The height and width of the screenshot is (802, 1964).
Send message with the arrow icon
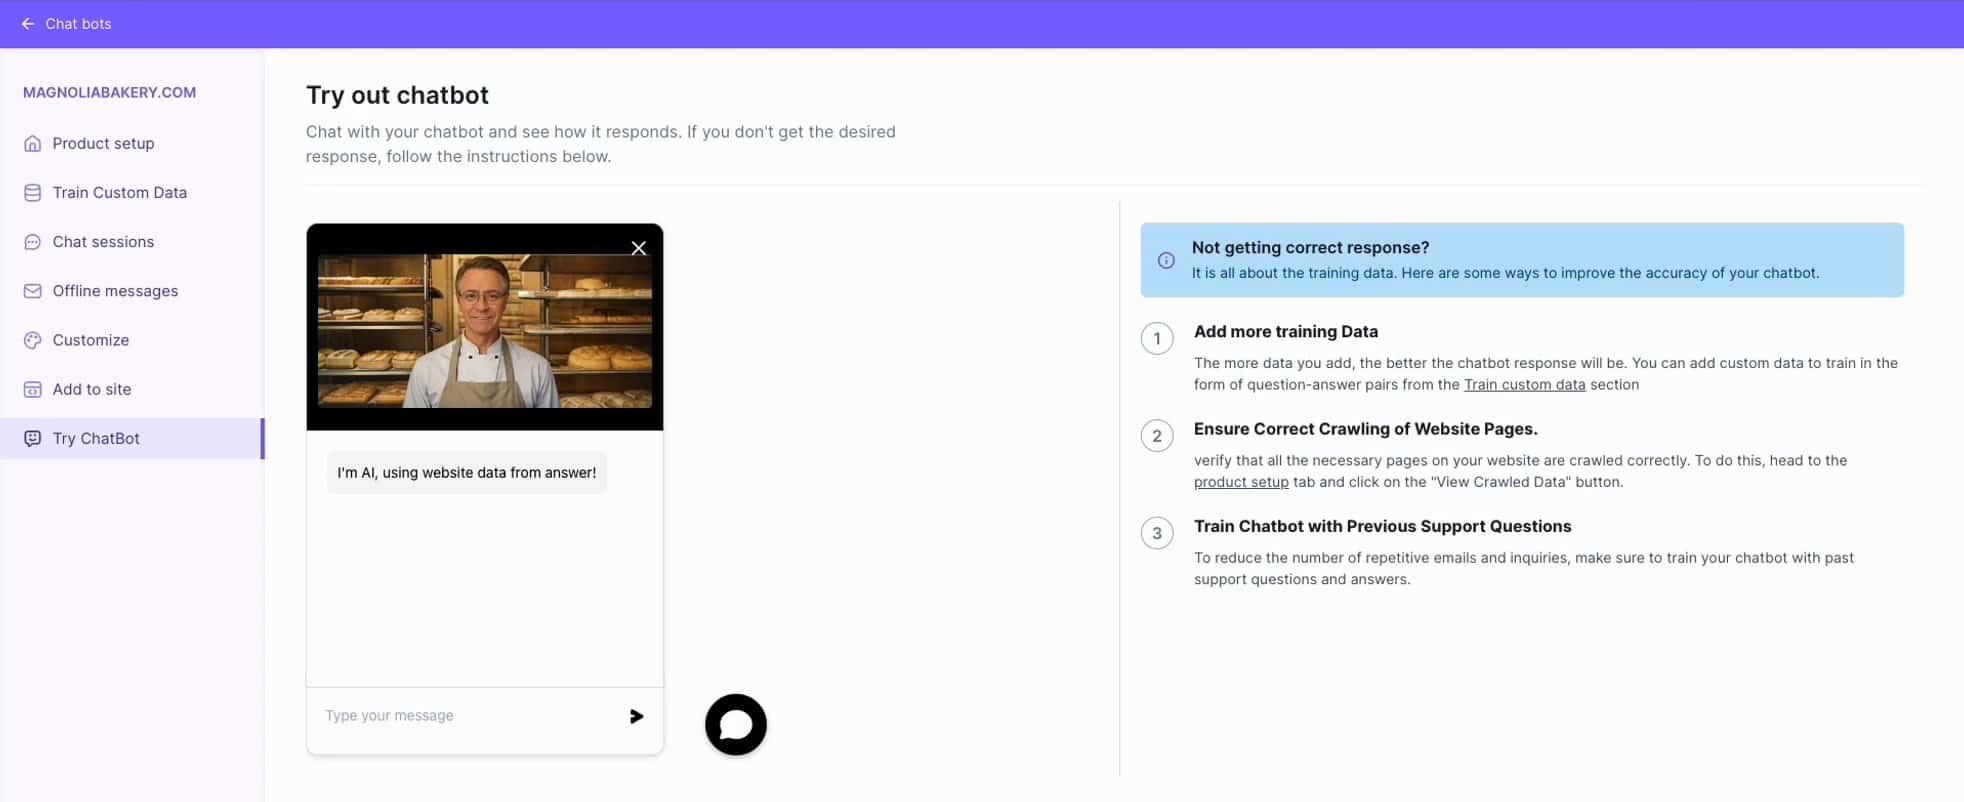[x=637, y=716]
